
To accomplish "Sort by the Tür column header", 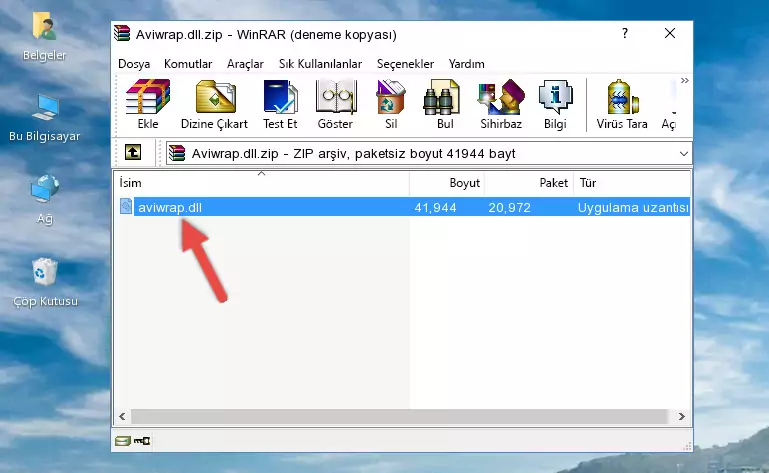I will click(632, 183).
